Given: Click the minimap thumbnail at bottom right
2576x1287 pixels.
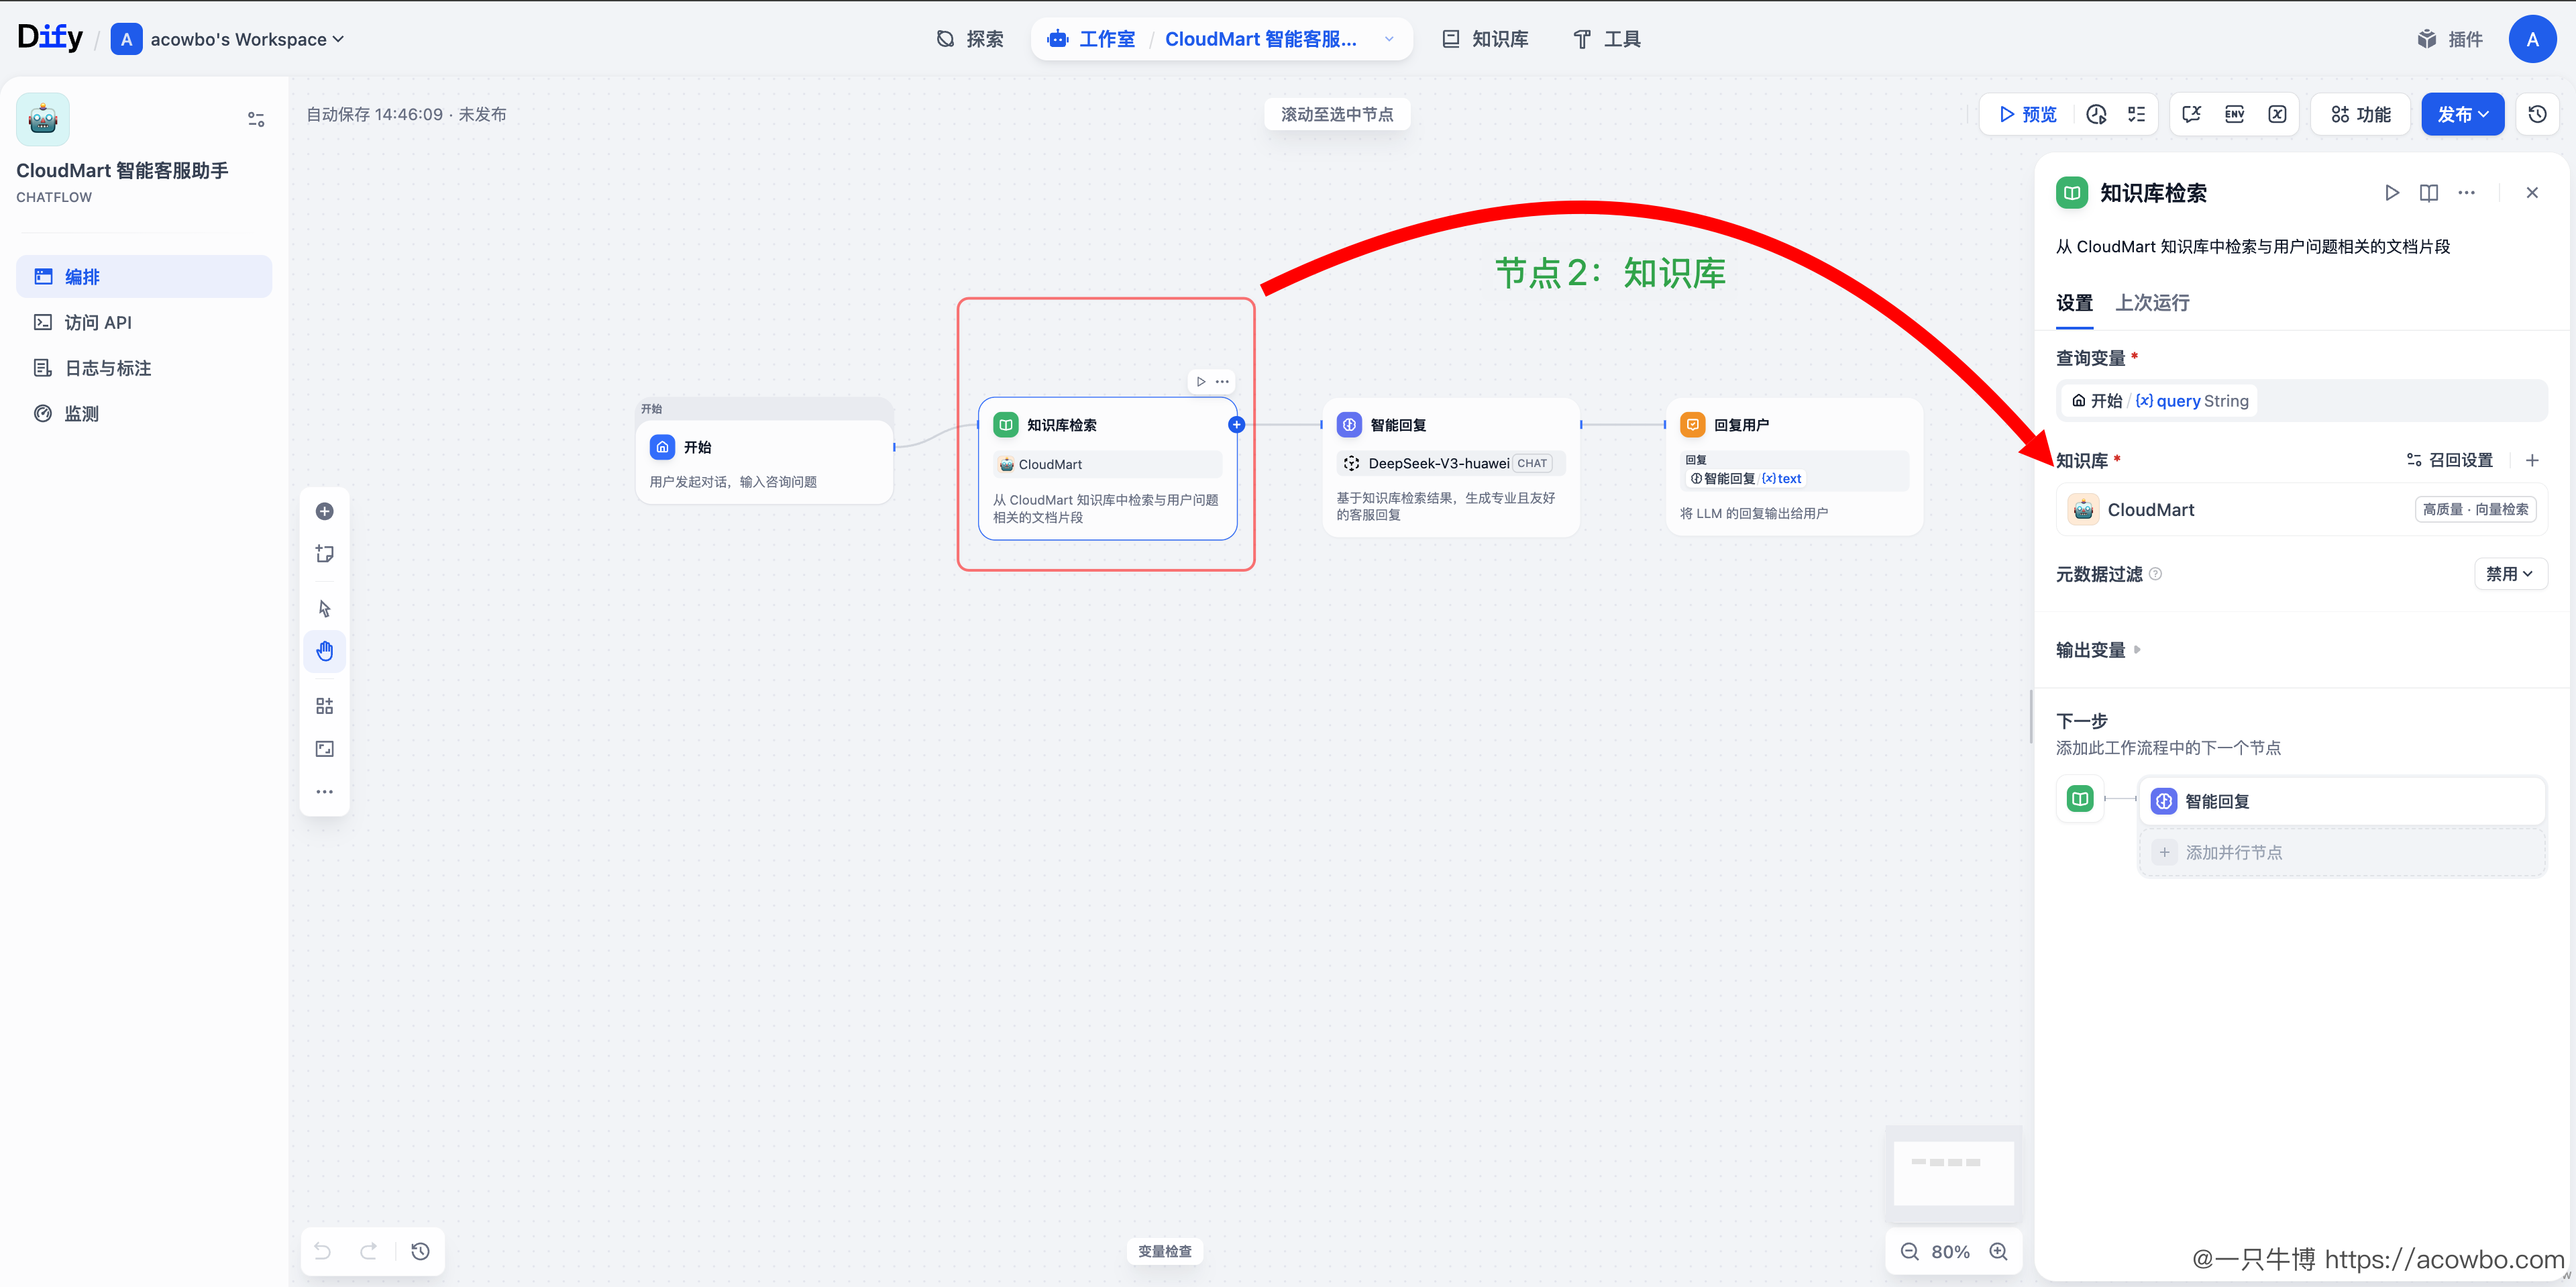Looking at the screenshot, I should click(1953, 1174).
